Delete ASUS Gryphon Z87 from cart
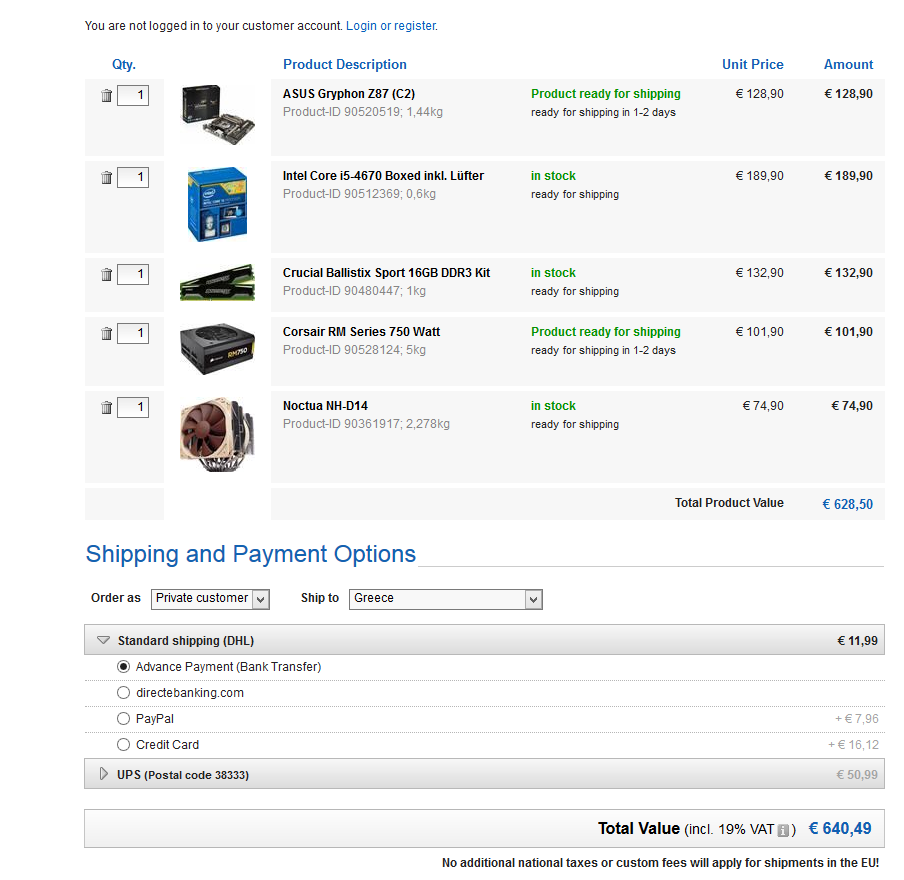 pyautogui.click(x=107, y=96)
